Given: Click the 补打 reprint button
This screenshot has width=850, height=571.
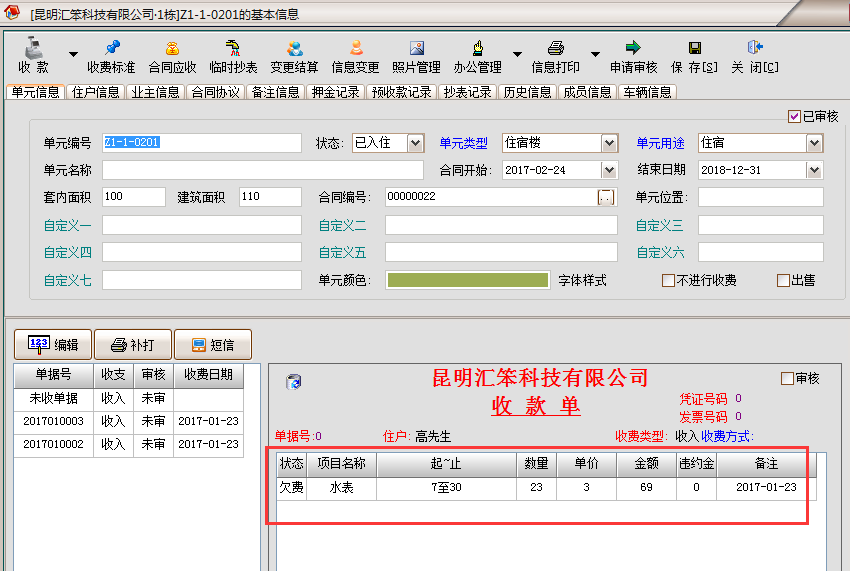Looking at the screenshot, I should click(133, 344).
